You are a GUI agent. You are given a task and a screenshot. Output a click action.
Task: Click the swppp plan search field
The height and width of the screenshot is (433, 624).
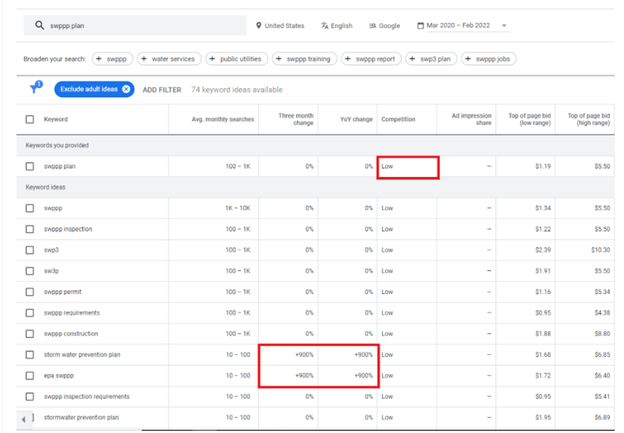coord(135,25)
